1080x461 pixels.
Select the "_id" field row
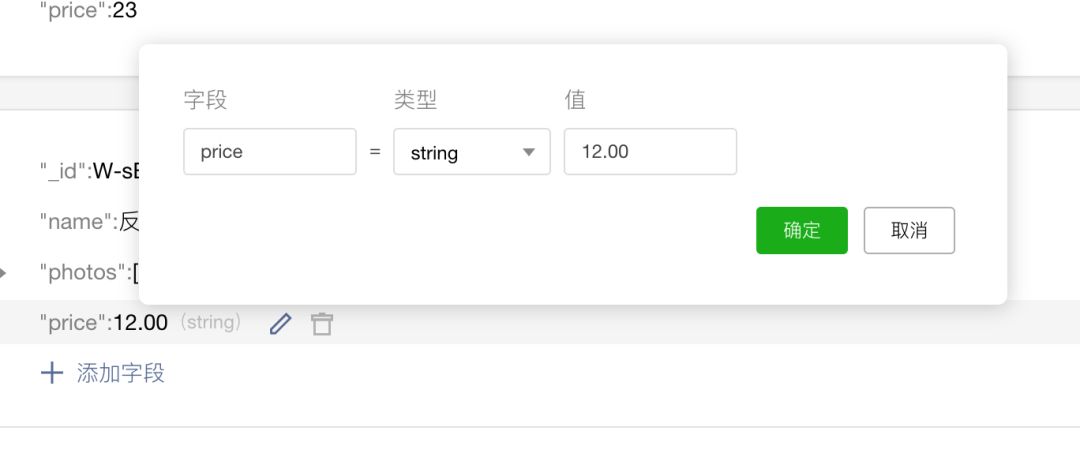(x=90, y=171)
